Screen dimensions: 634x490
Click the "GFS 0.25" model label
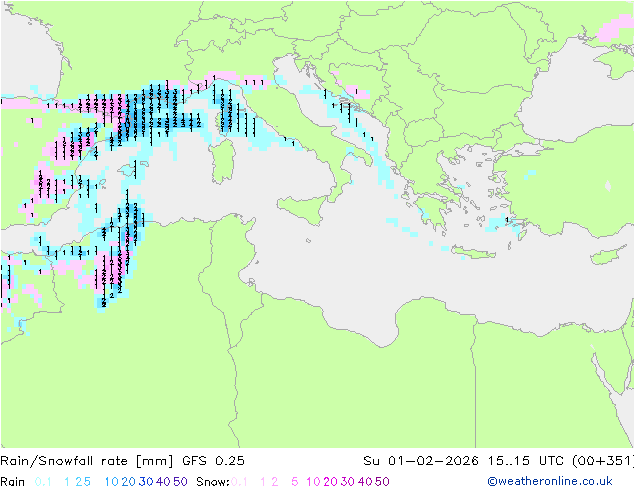click(x=213, y=461)
